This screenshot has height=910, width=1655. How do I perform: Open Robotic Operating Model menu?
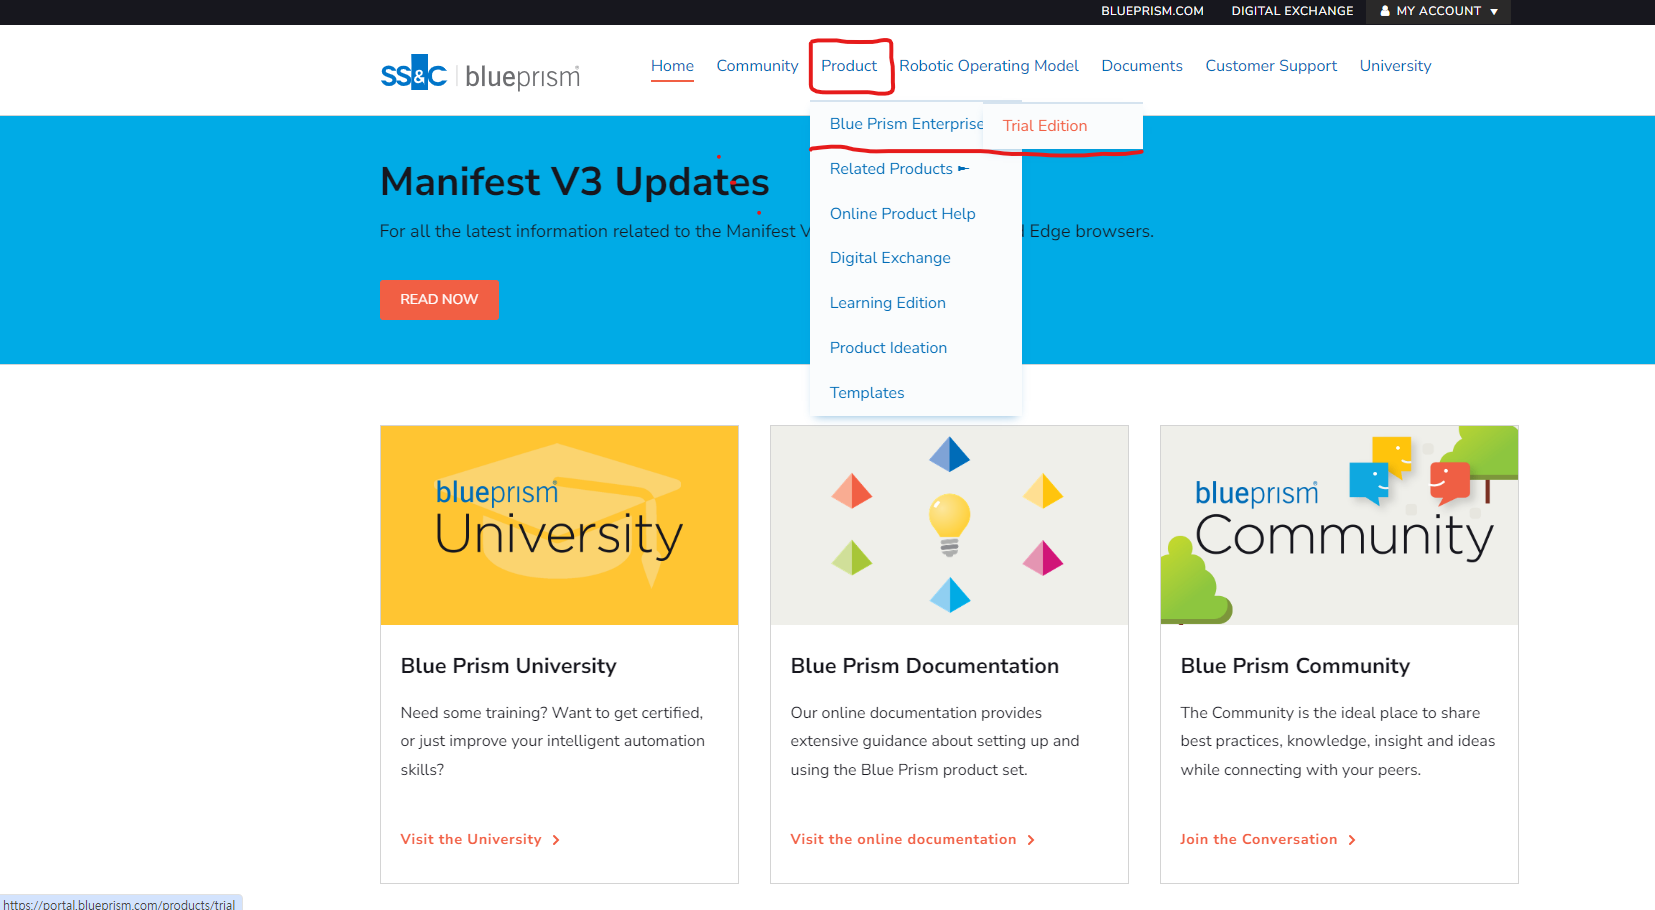[x=989, y=66]
